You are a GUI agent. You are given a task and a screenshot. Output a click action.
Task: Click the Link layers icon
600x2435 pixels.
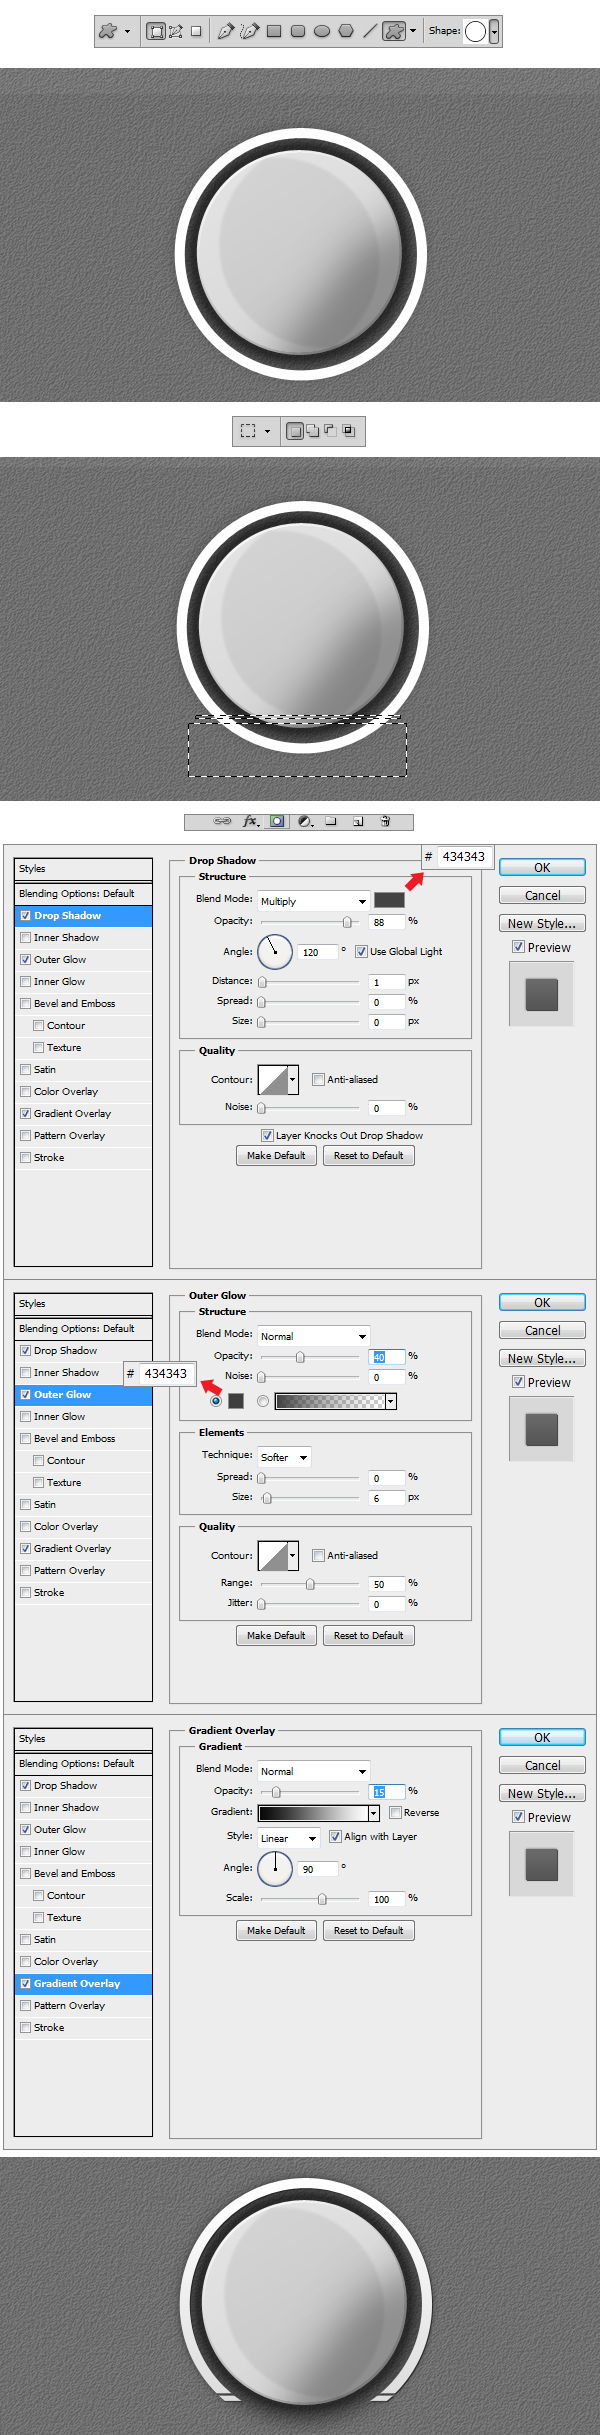[x=222, y=821]
